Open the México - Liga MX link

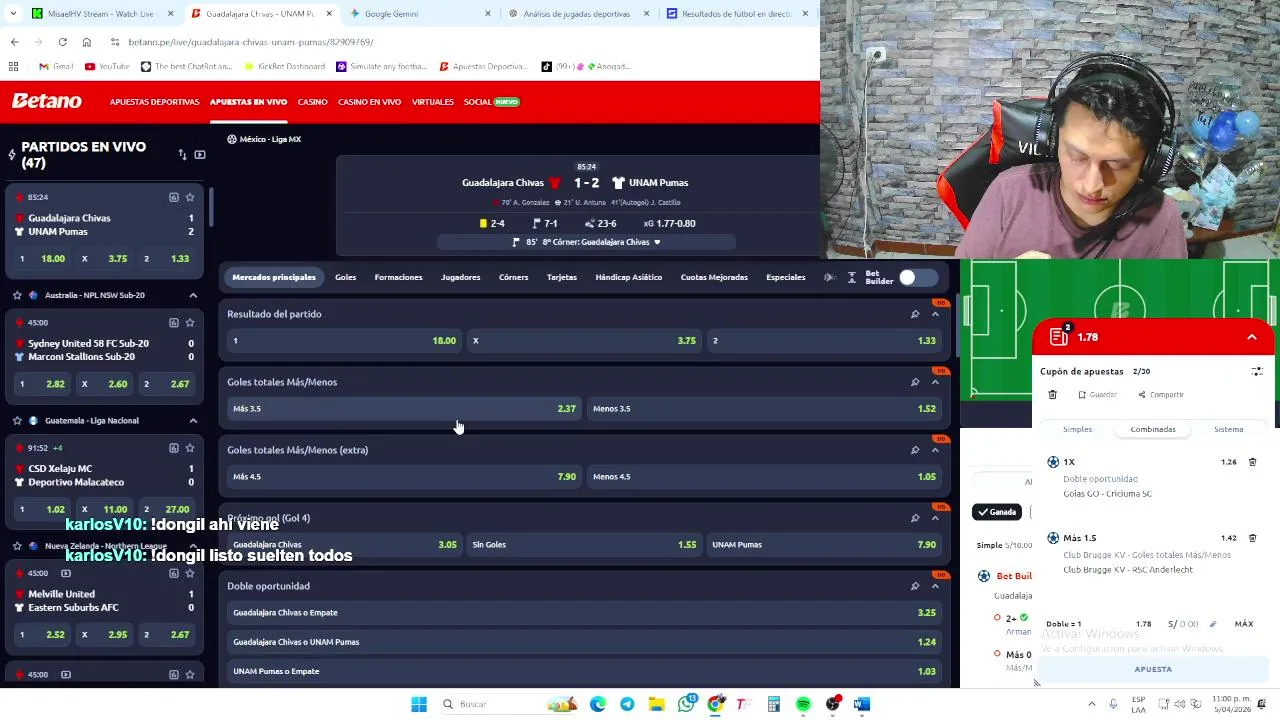tap(270, 139)
